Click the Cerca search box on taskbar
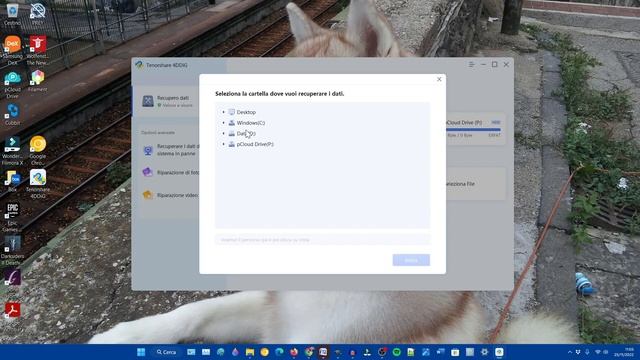640x360 pixels. (167, 352)
